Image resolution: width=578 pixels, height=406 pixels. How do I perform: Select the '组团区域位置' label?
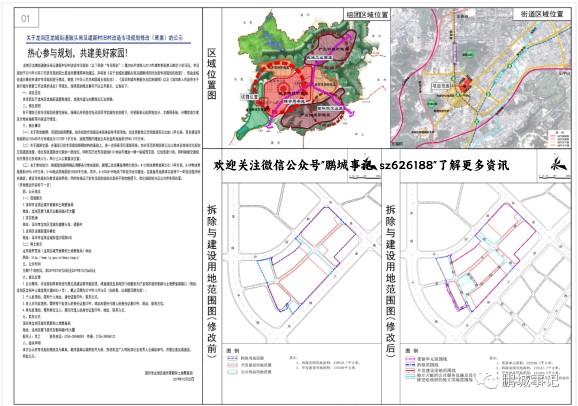366,15
